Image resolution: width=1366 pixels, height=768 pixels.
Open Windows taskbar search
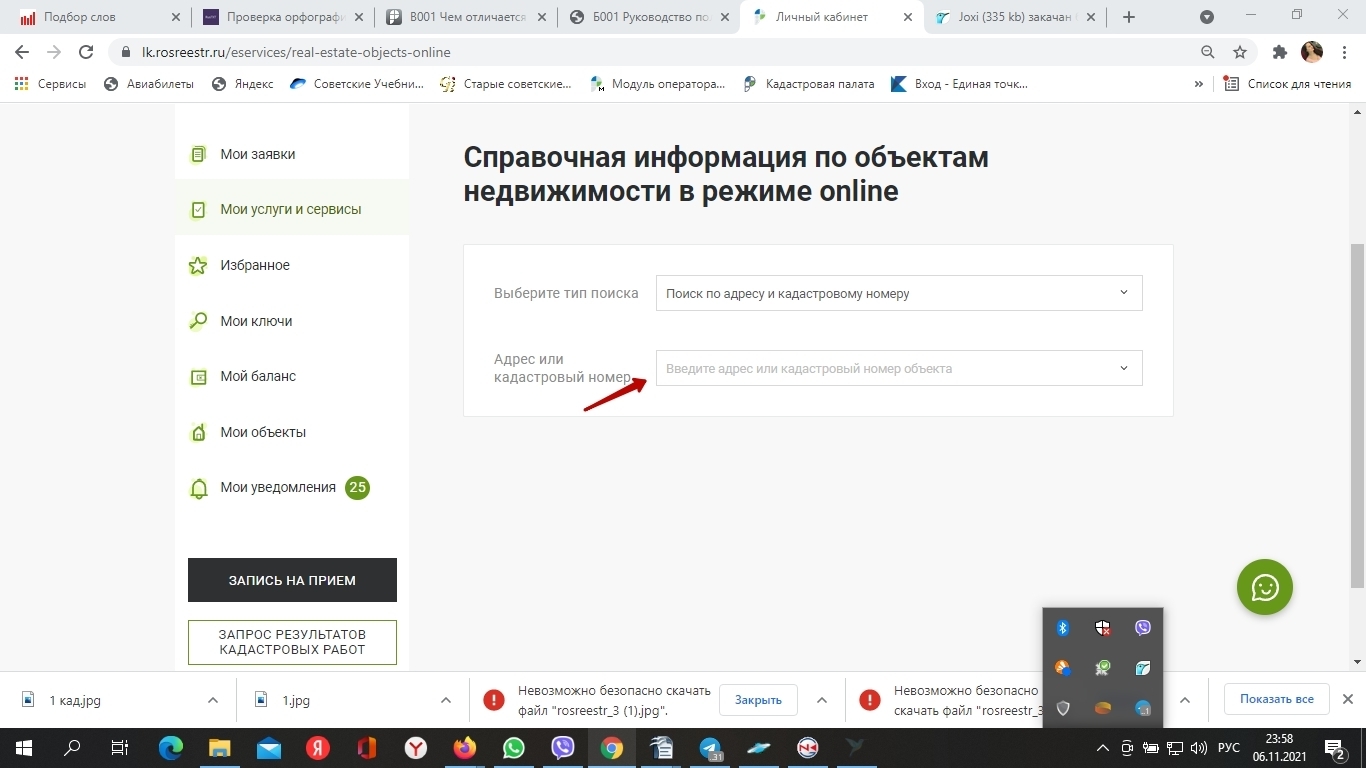tap(72, 748)
